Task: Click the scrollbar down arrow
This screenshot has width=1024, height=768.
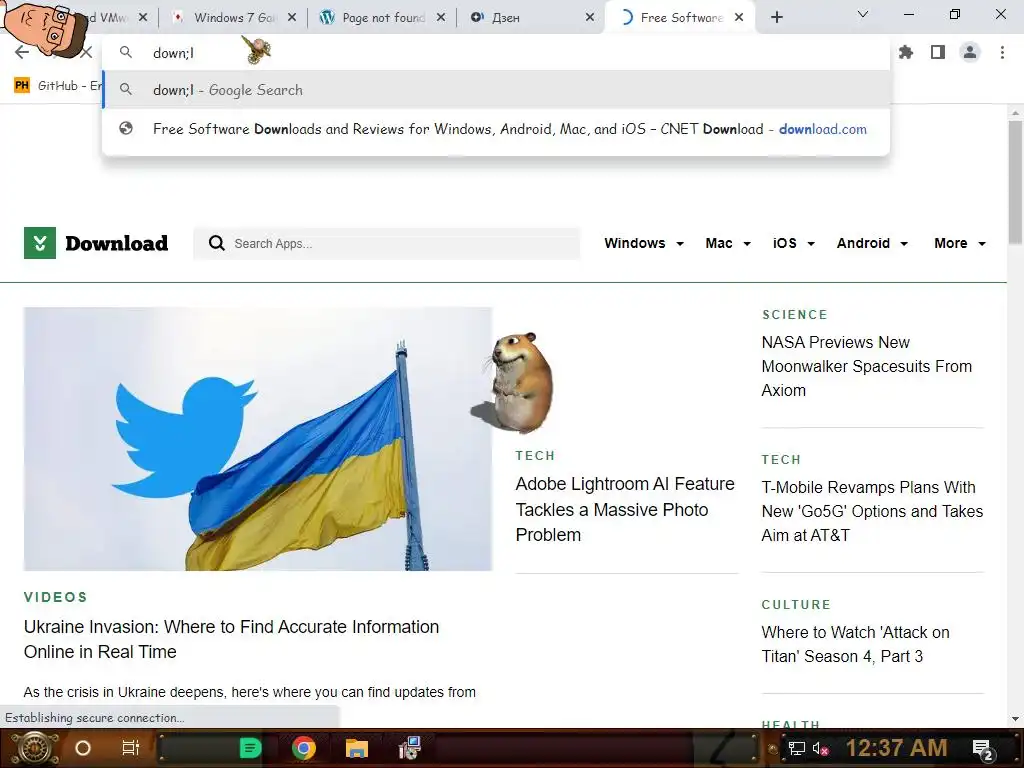Action: click(x=1015, y=719)
